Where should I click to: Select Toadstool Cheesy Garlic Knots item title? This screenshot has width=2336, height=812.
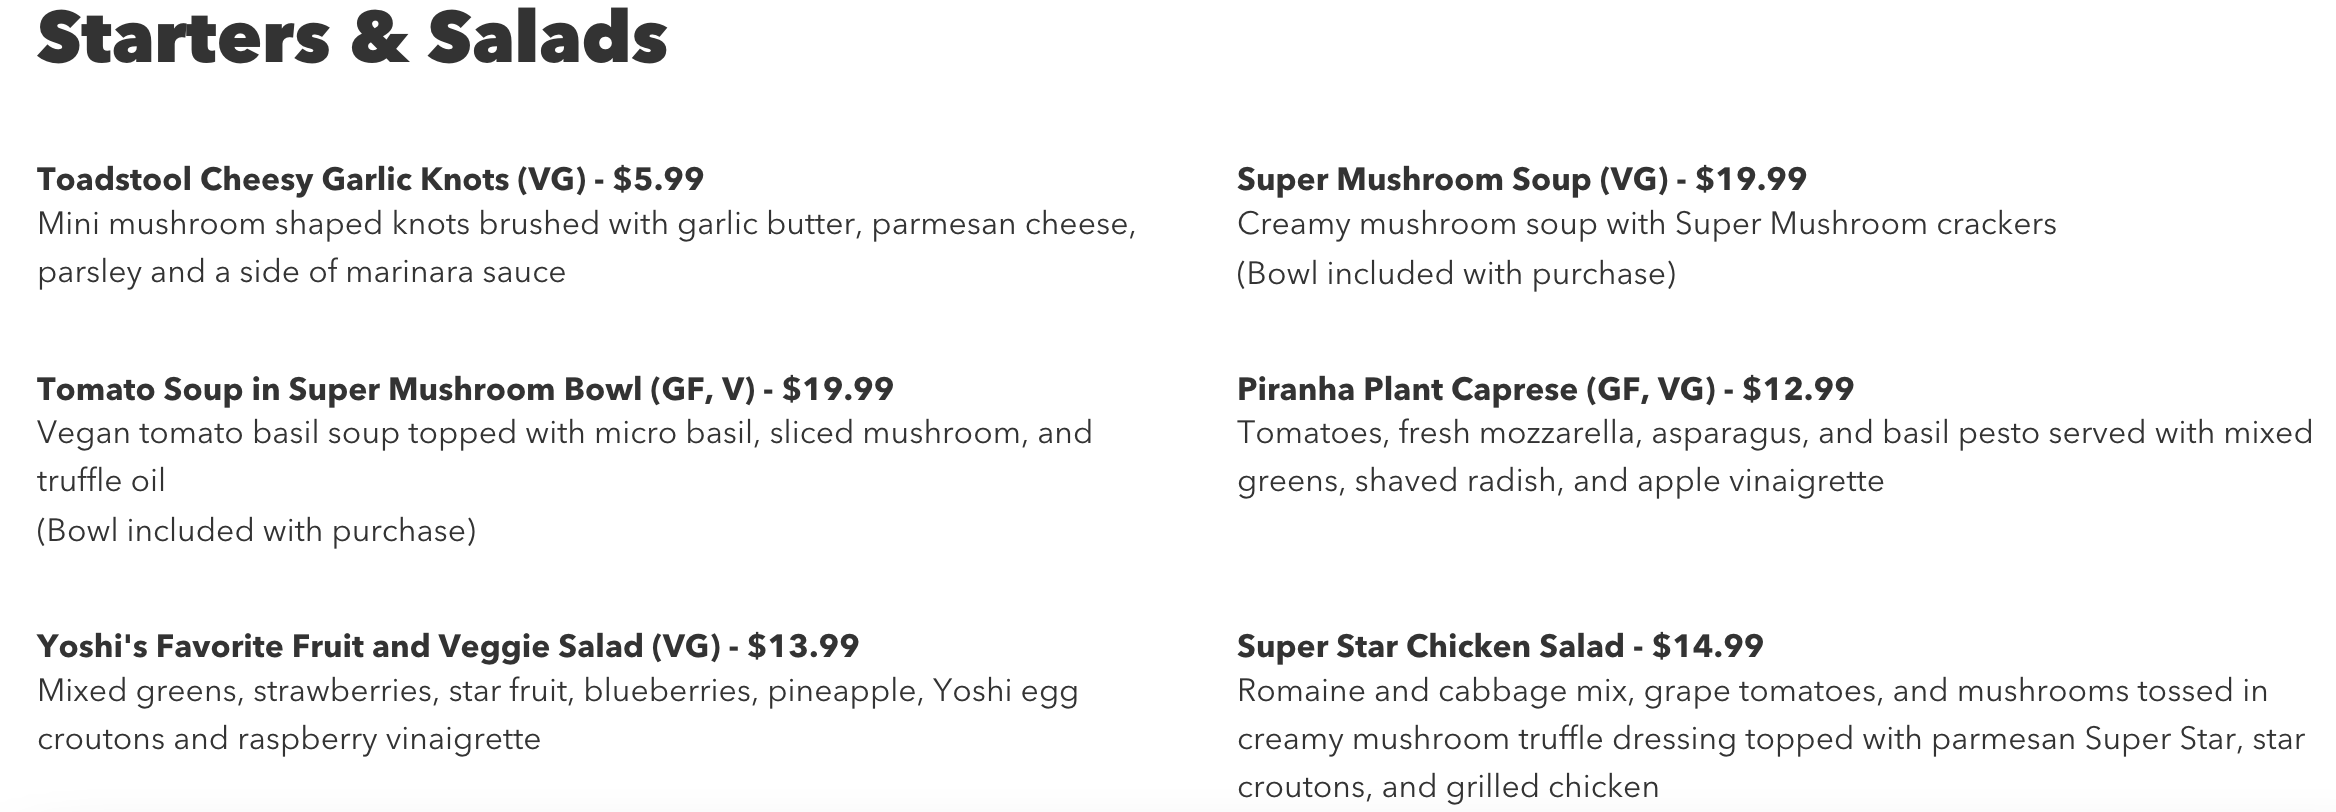point(310,179)
